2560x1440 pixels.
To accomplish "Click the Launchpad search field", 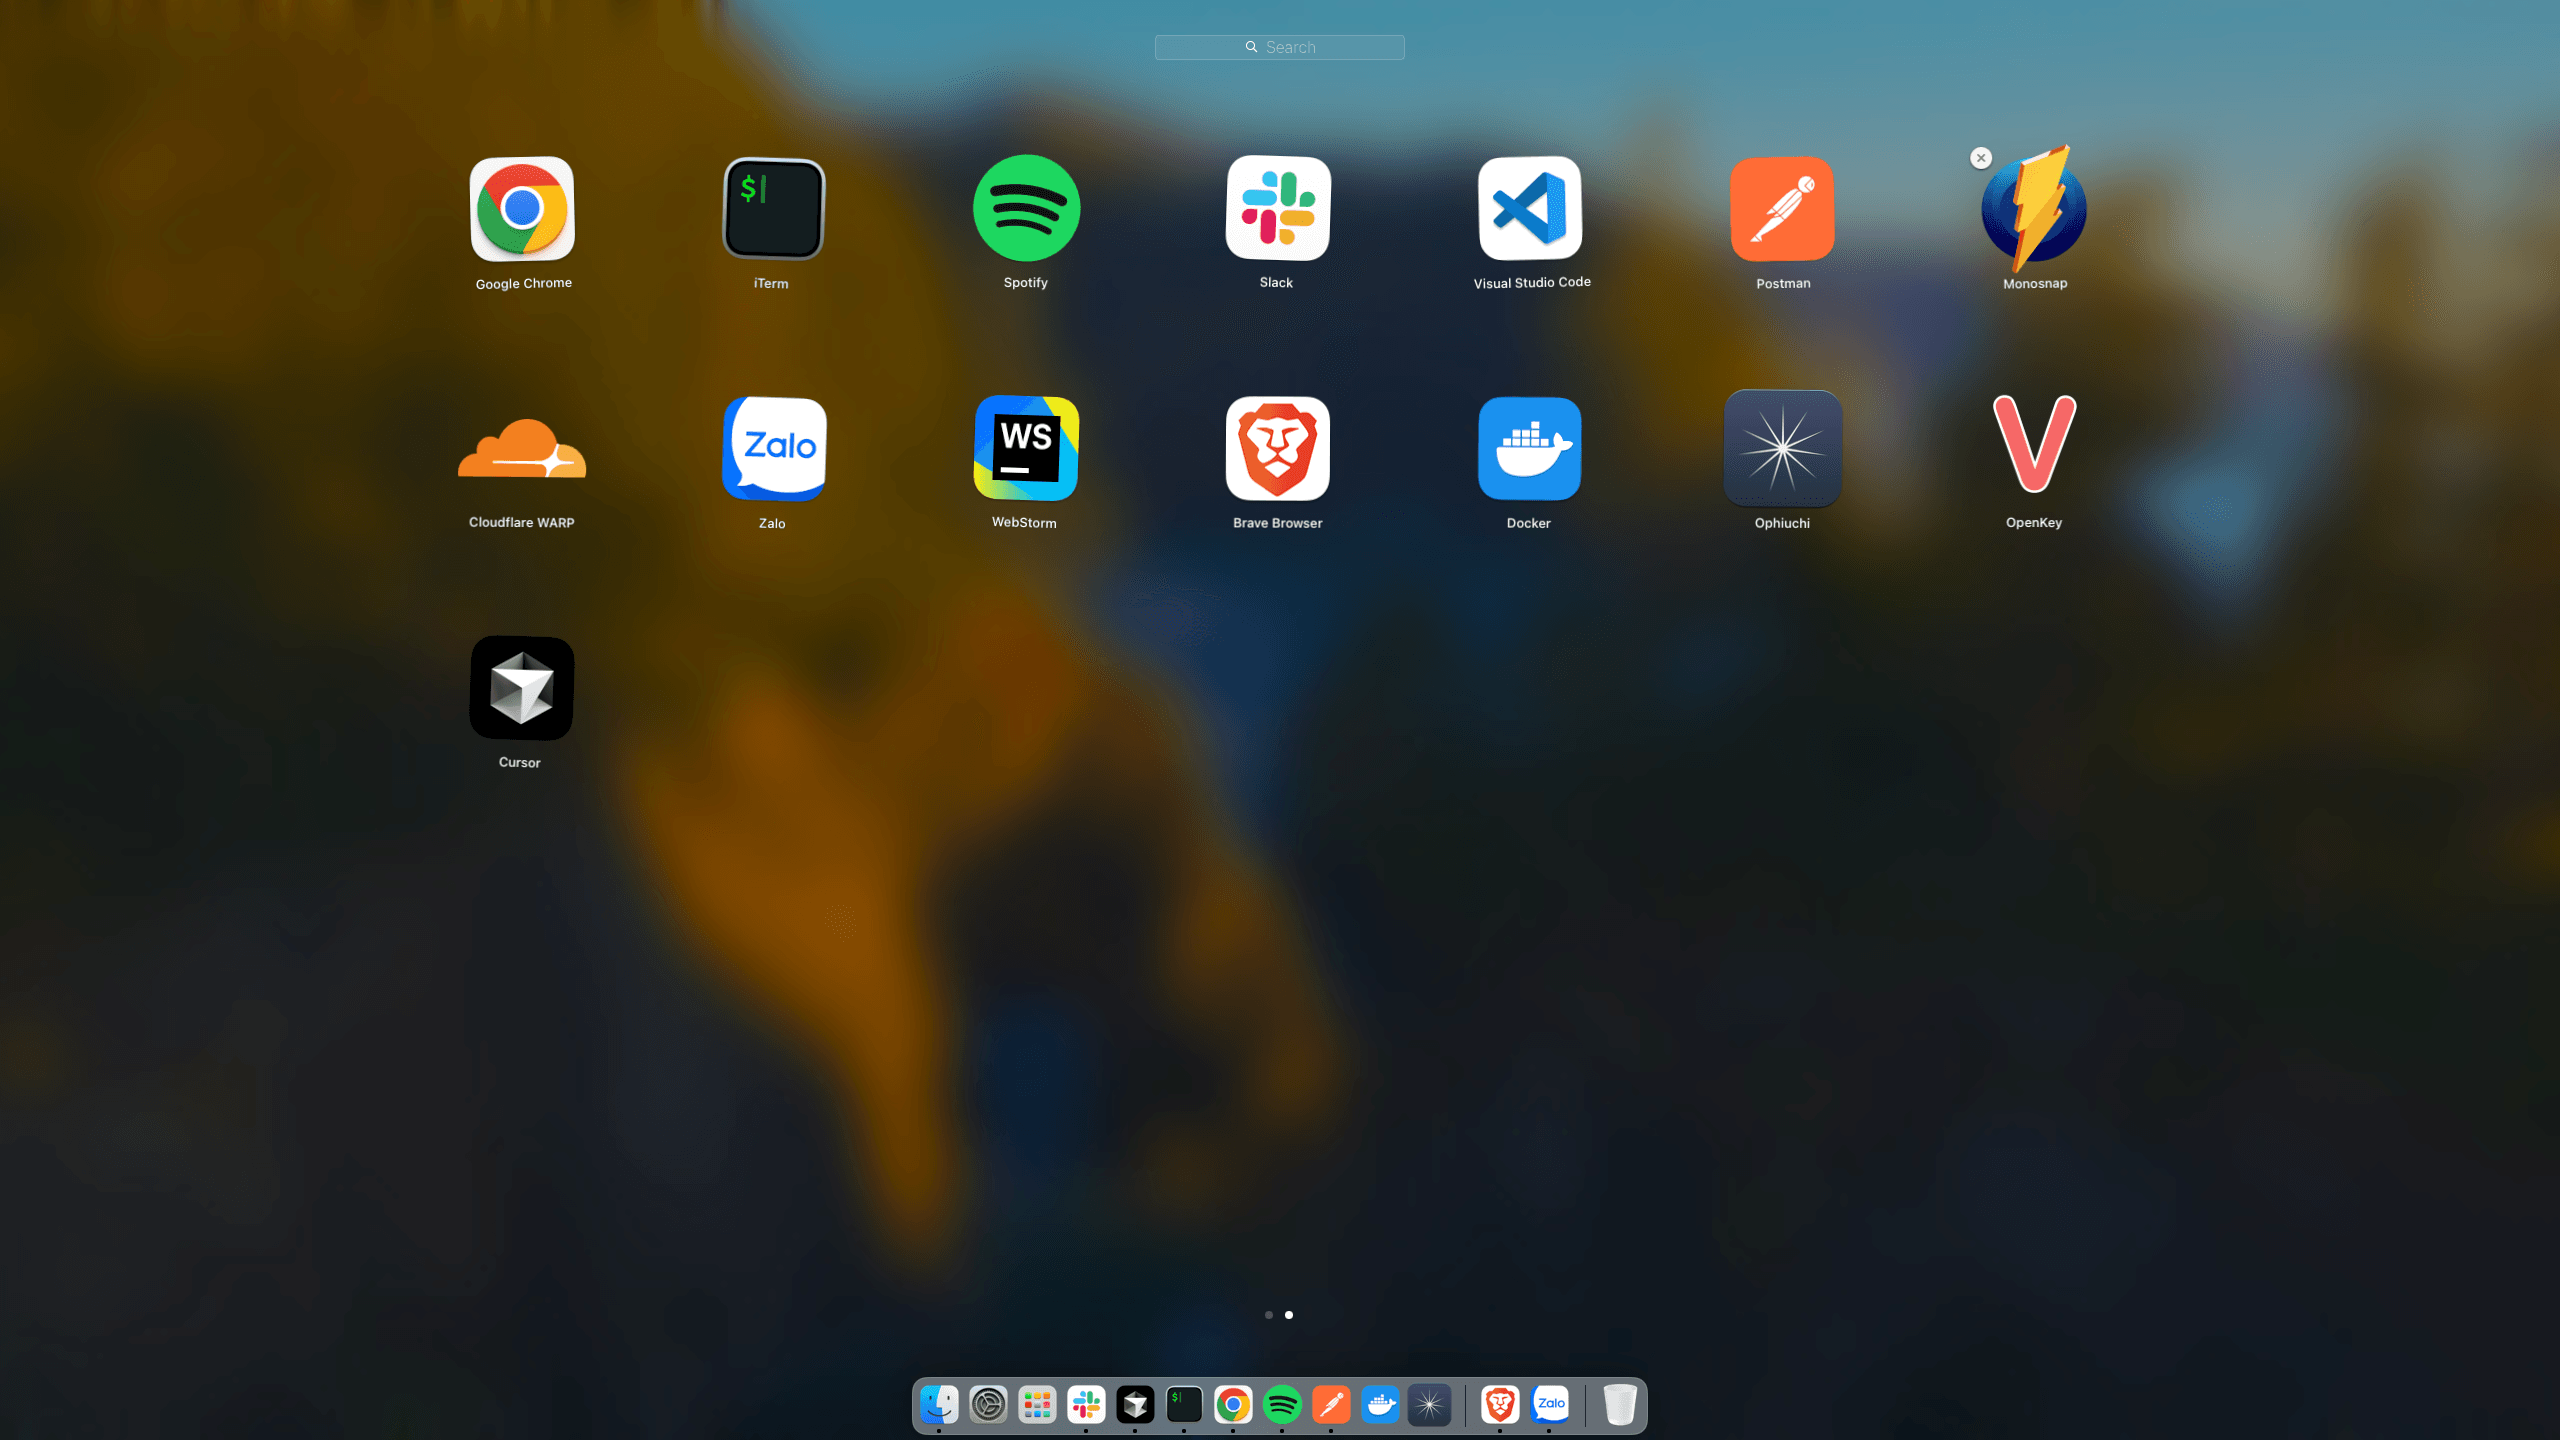I will coord(1279,47).
